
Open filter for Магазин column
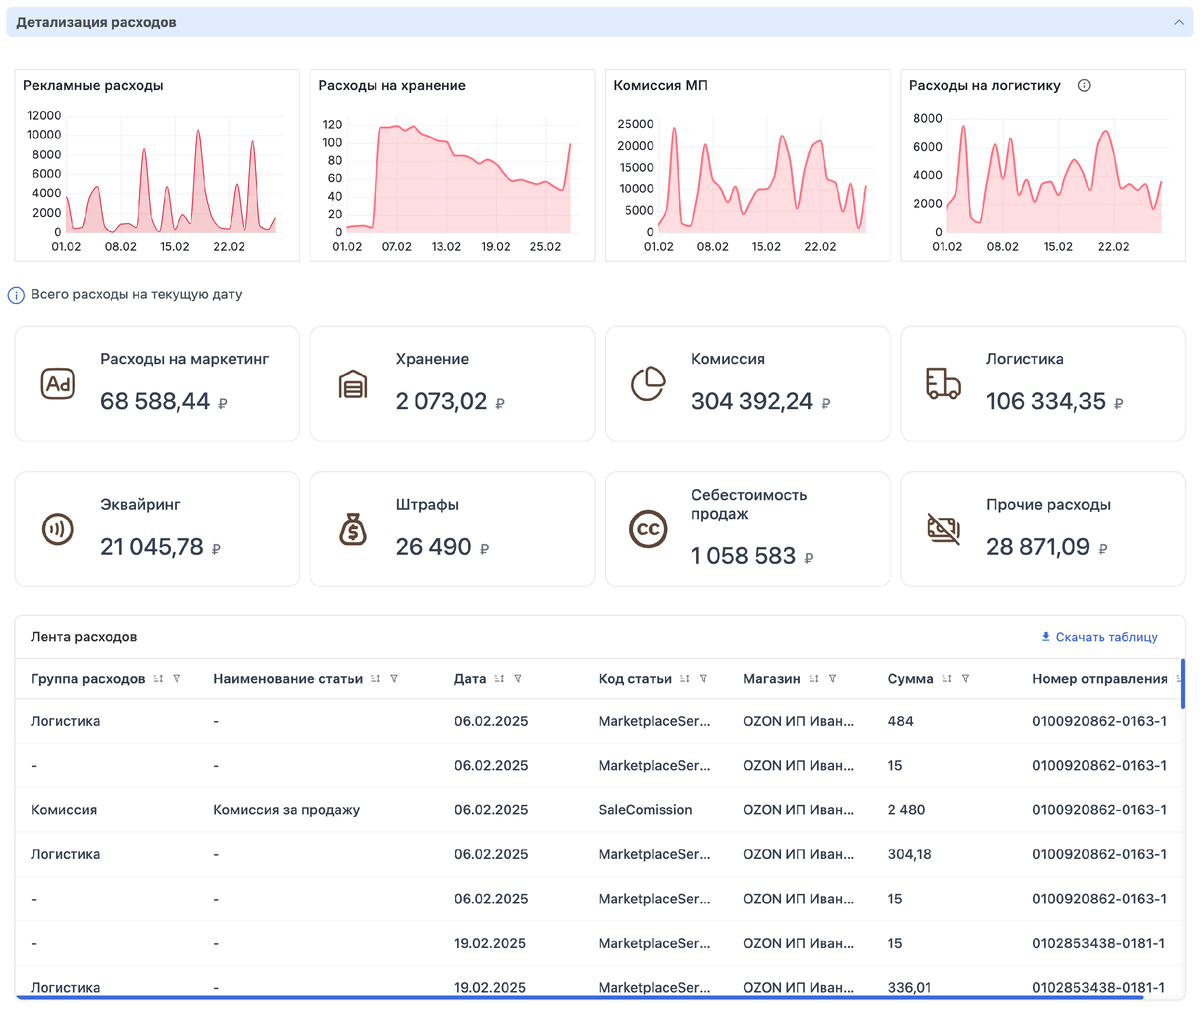[x=832, y=679]
